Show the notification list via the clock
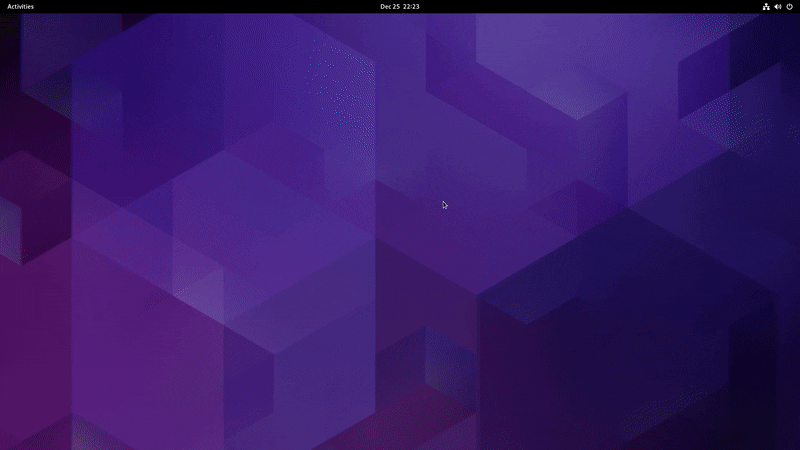The image size is (800, 450). click(x=399, y=6)
